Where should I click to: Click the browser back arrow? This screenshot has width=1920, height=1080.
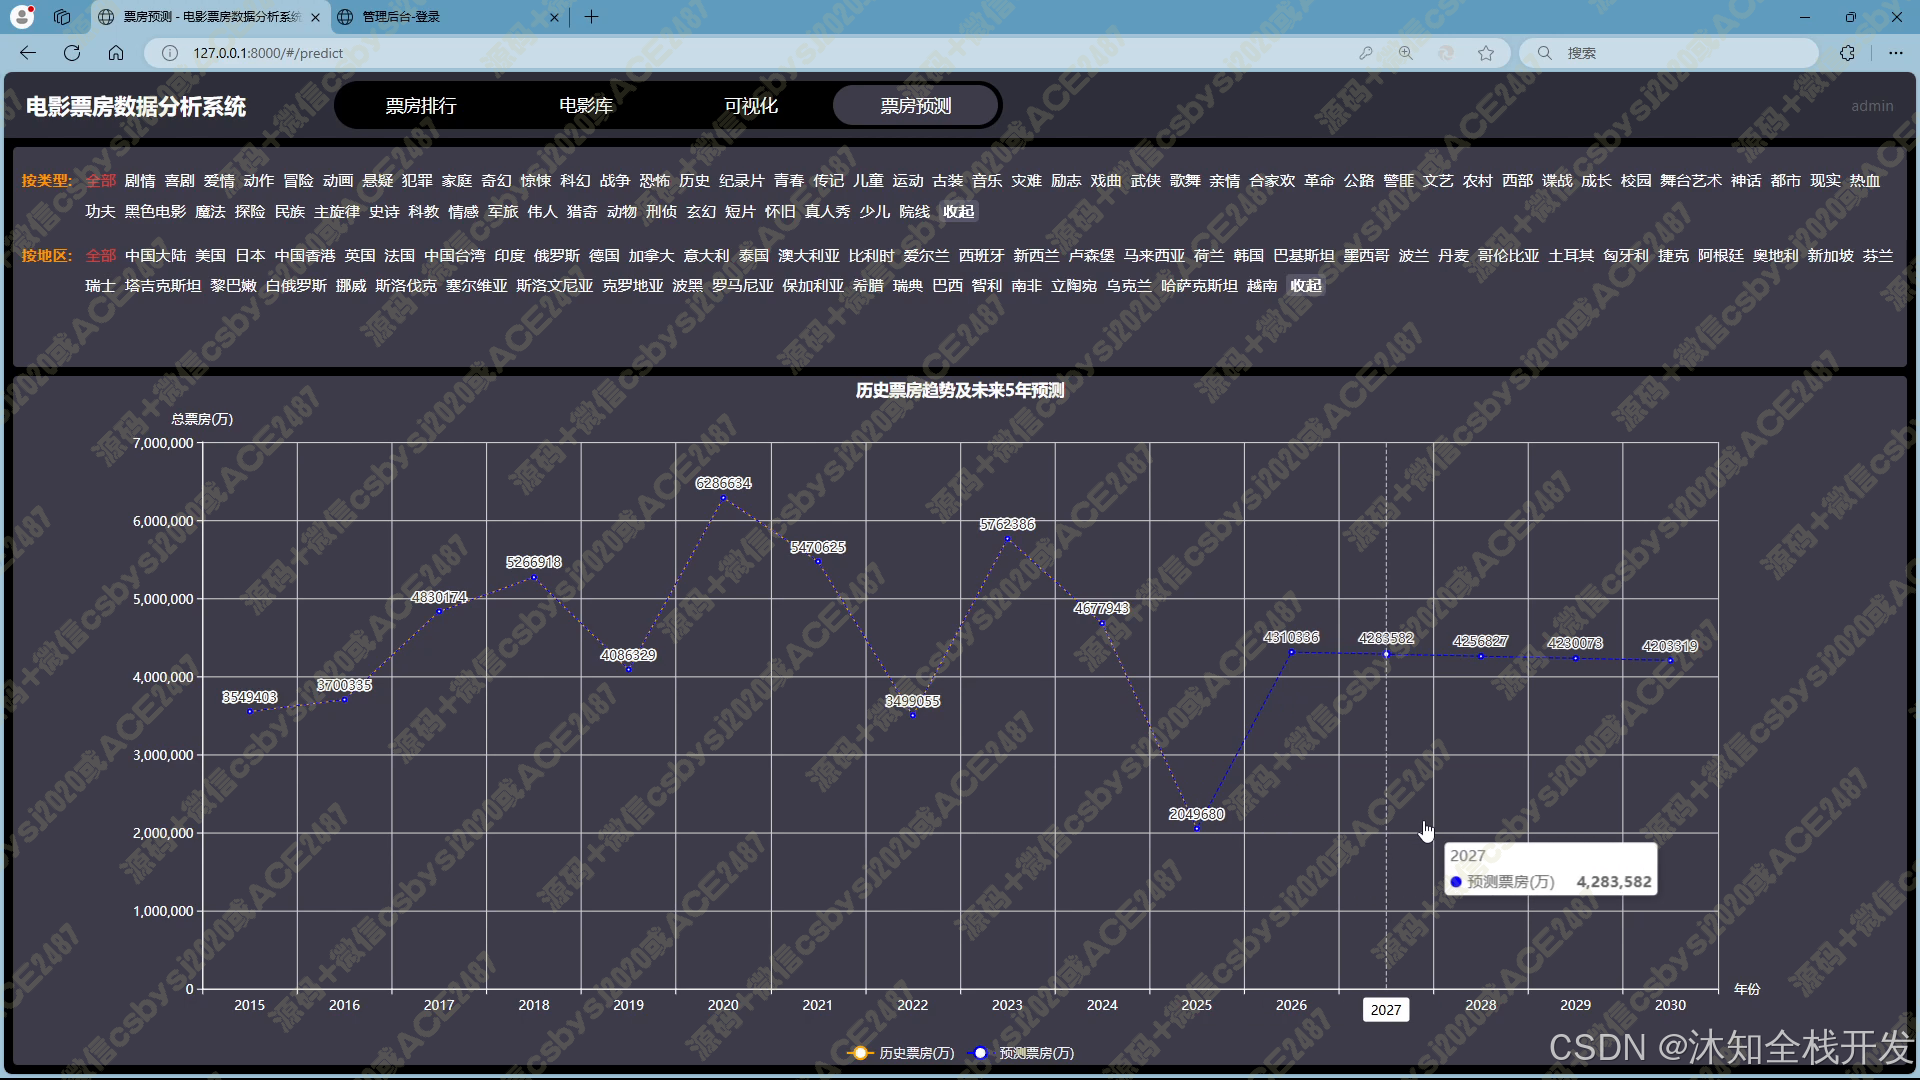[x=28, y=53]
